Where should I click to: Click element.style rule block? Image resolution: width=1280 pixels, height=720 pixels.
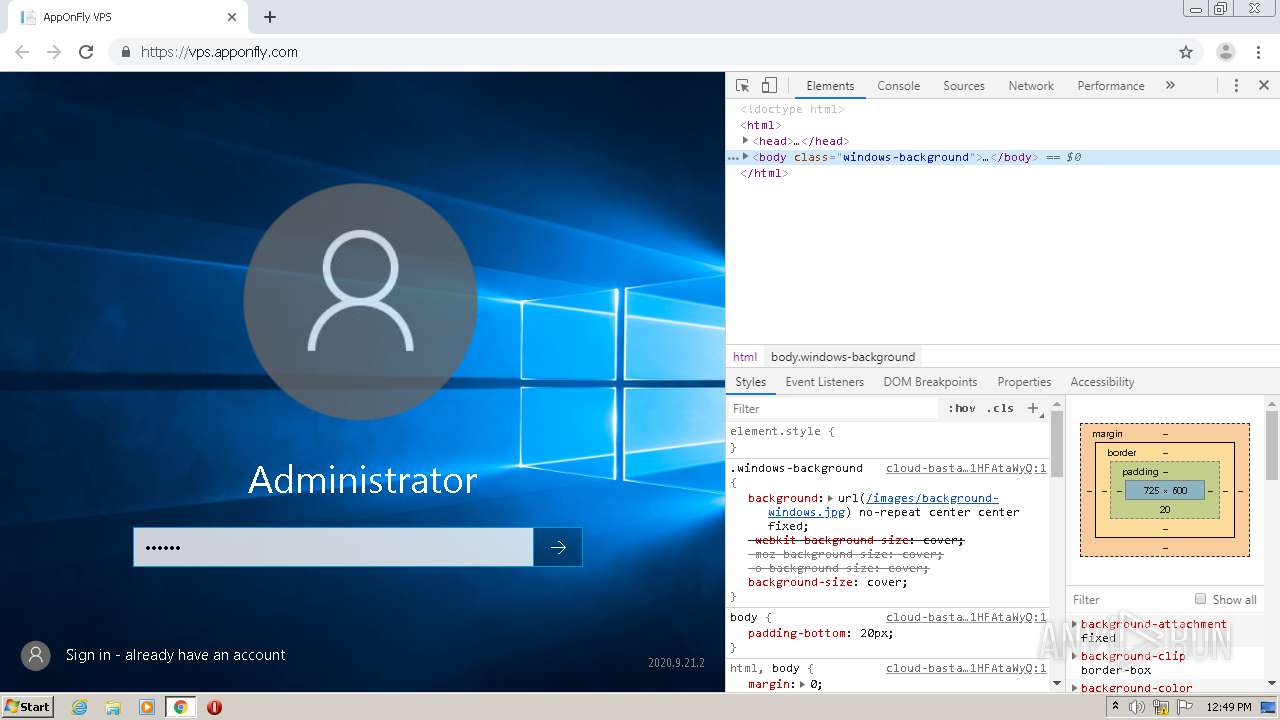pos(888,439)
